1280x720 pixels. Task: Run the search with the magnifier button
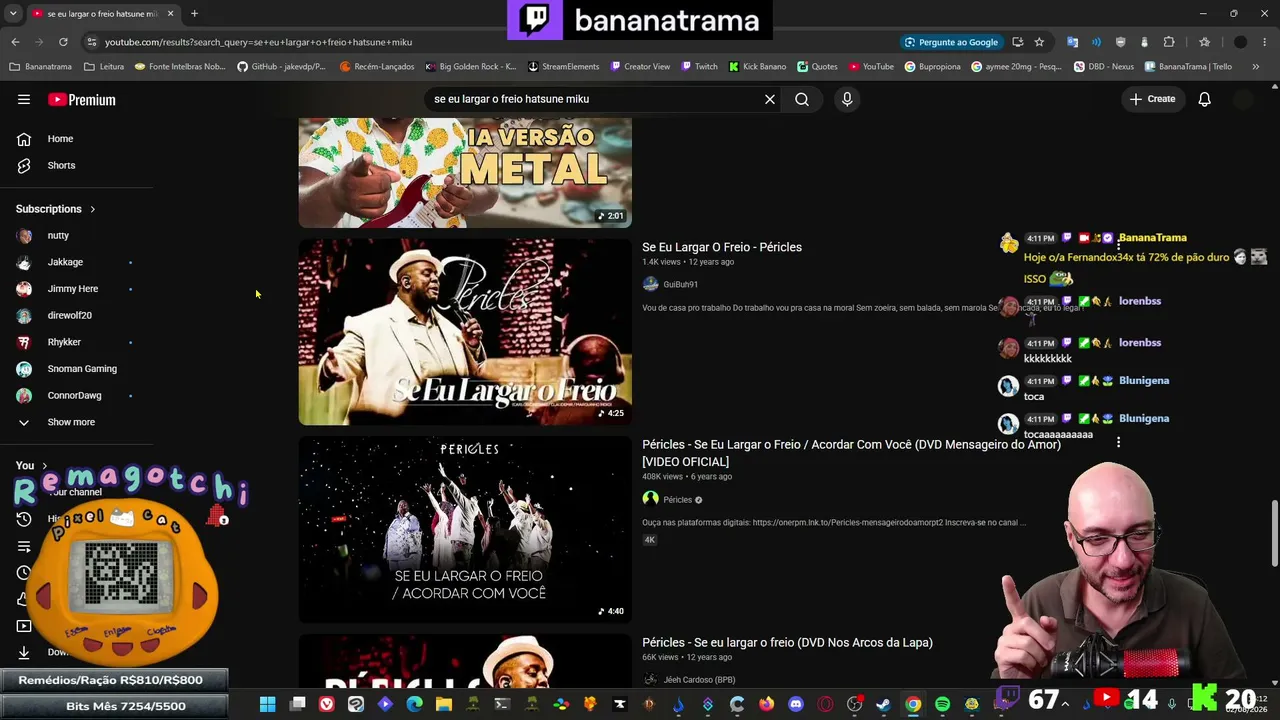click(x=802, y=99)
